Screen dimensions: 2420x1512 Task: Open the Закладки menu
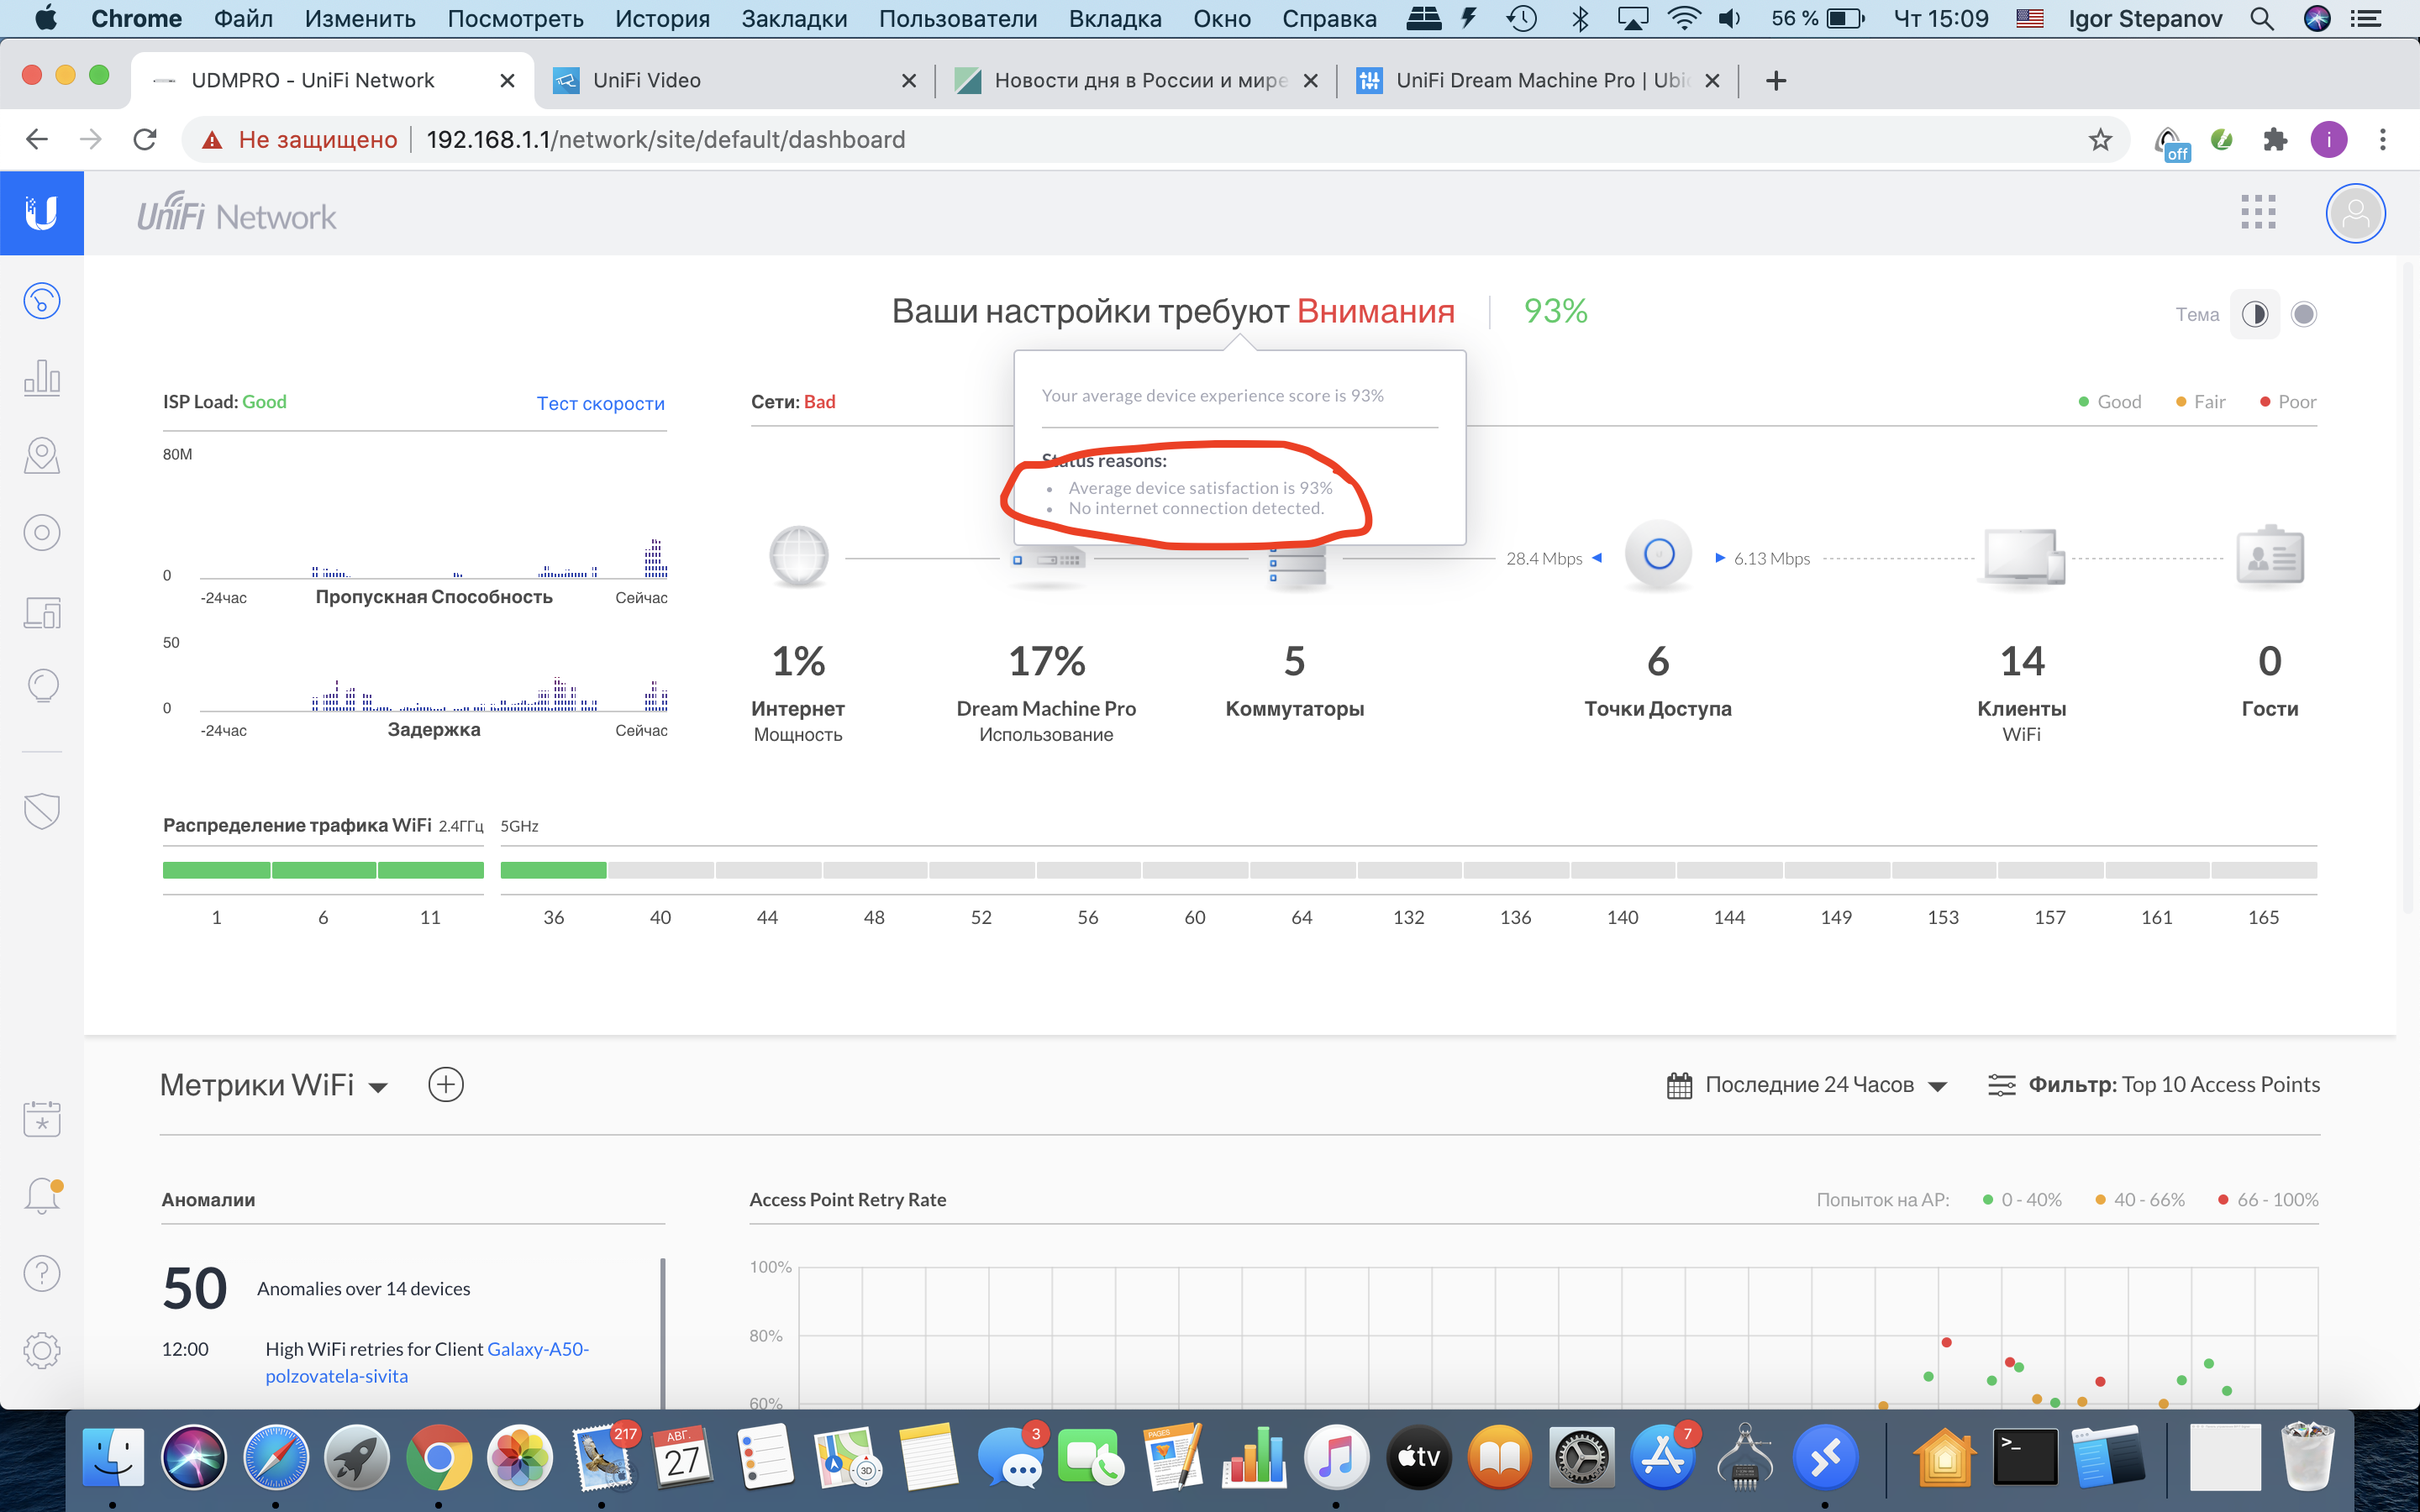(x=794, y=19)
